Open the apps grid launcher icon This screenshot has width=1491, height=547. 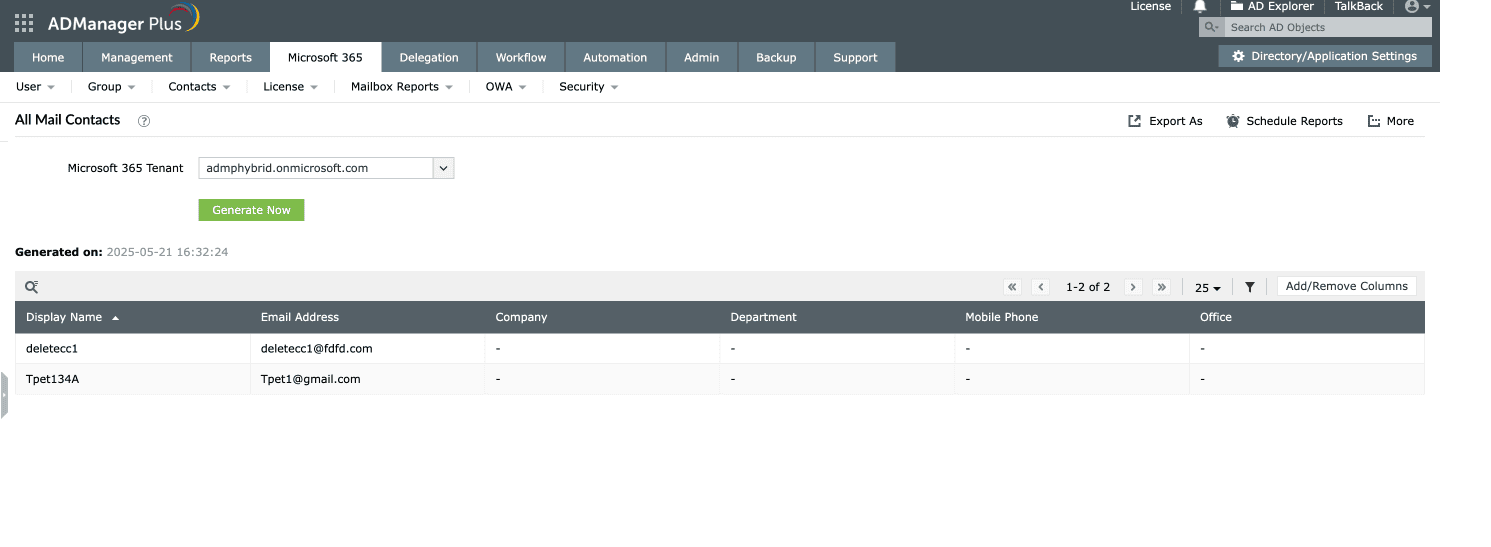pos(24,23)
